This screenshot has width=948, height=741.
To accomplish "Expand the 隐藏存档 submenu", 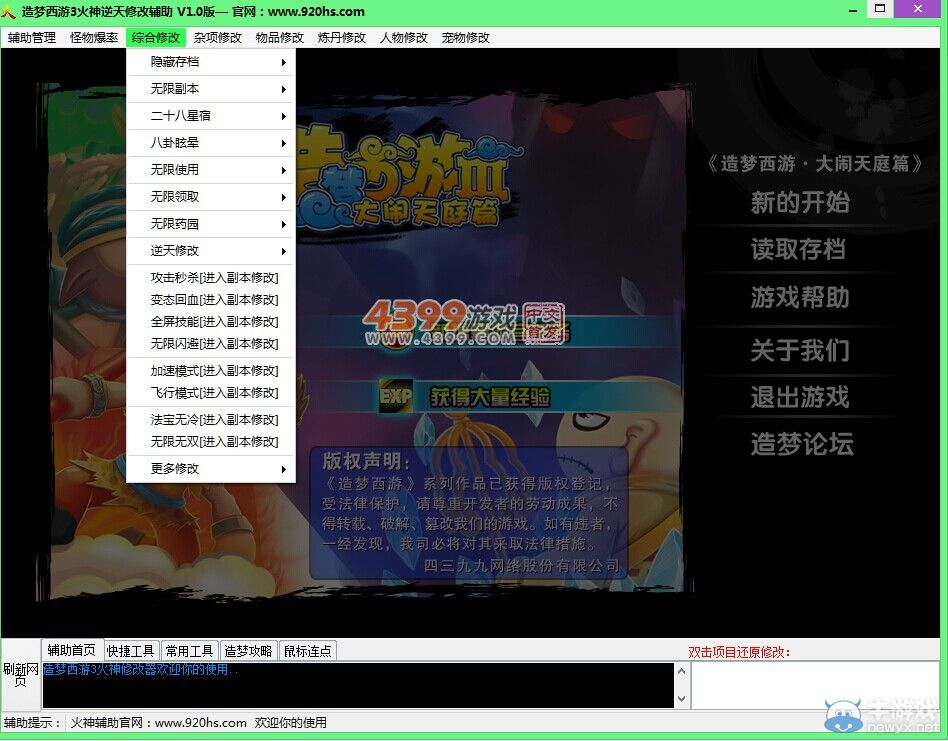I will [x=210, y=62].
